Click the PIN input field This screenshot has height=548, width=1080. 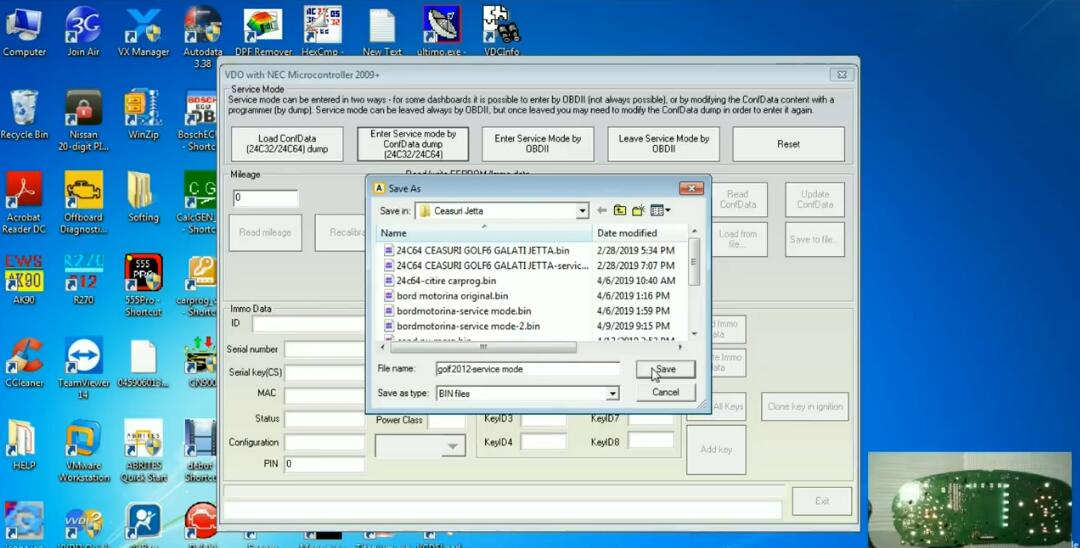(x=324, y=464)
